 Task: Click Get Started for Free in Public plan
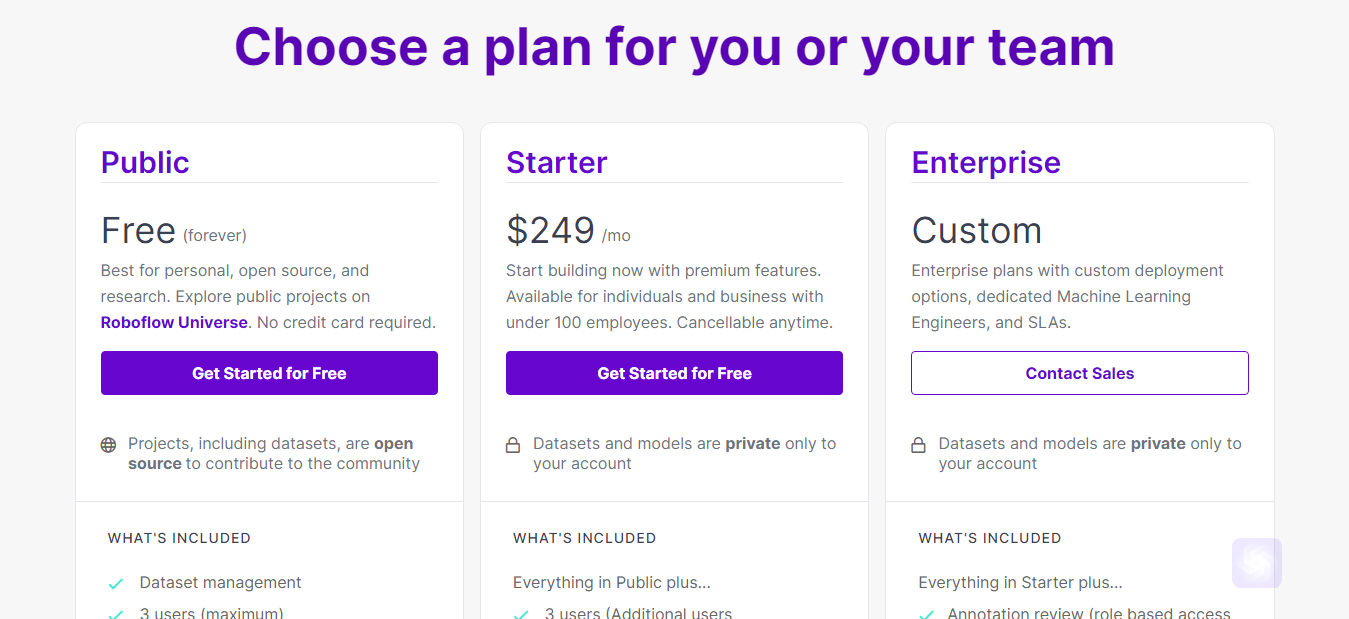(269, 373)
